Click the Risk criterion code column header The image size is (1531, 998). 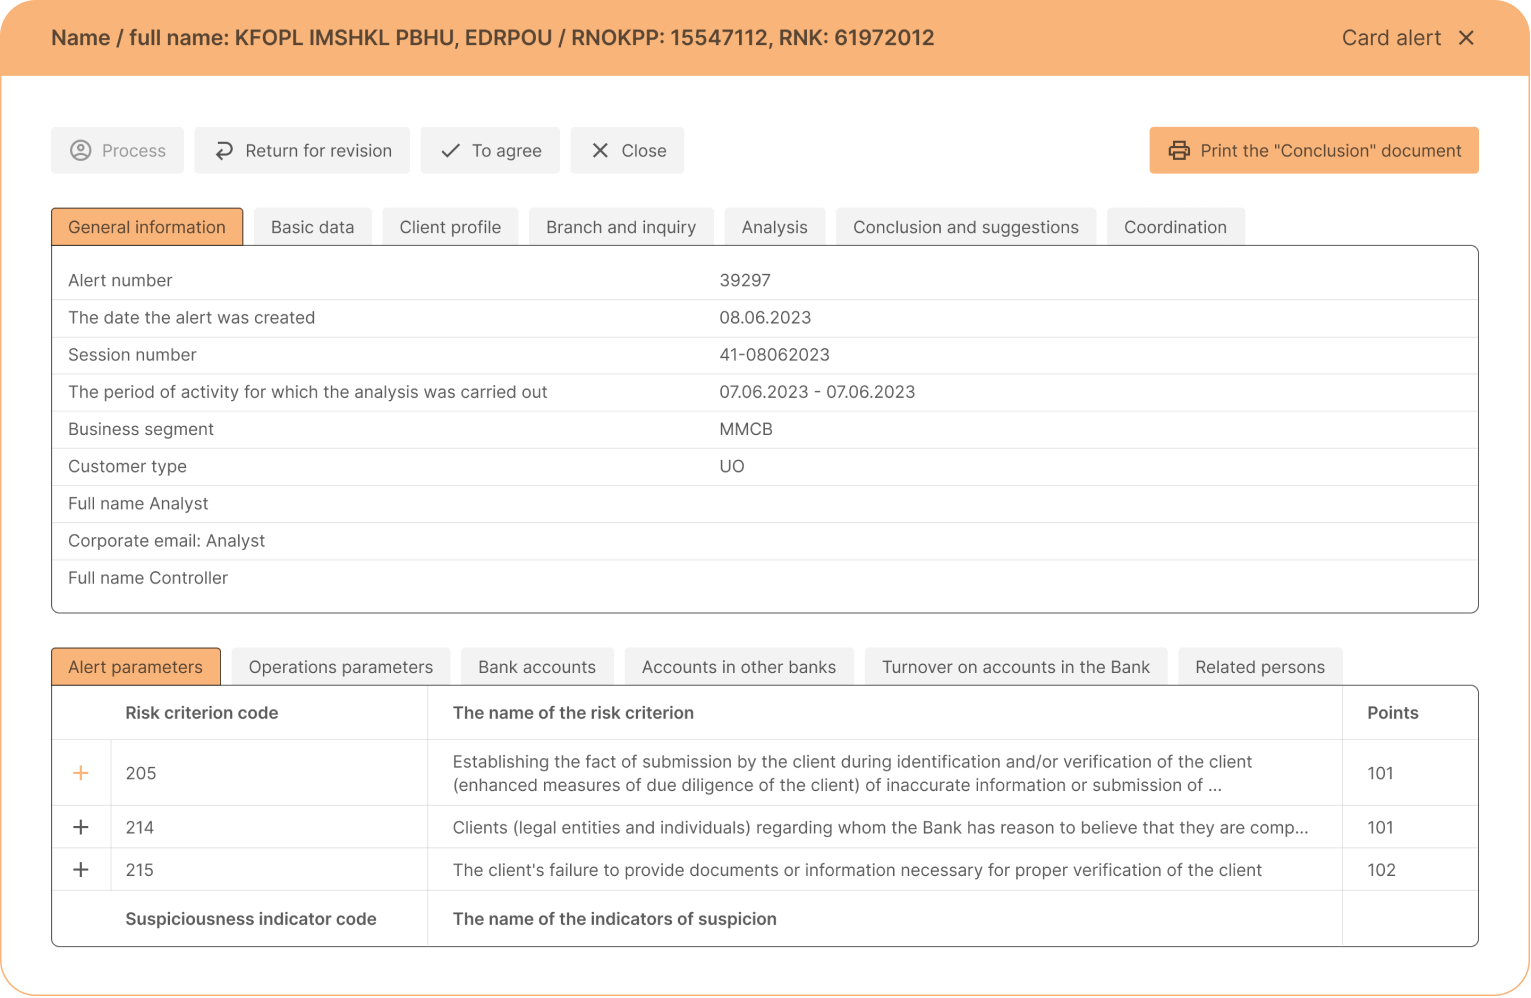201,713
